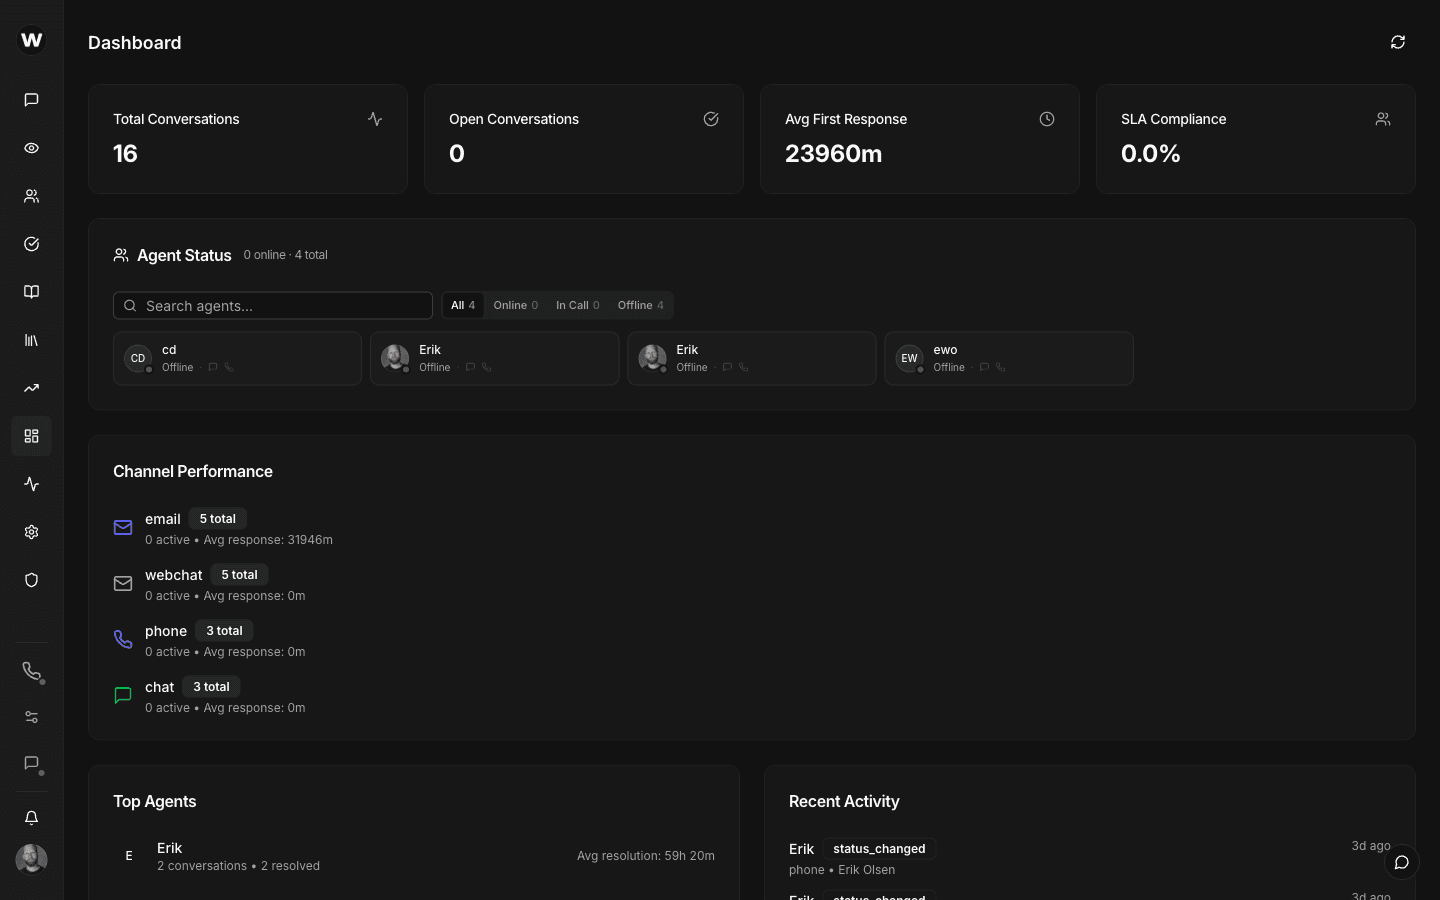
Task: Open chat with agent cd
Action: point(212,367)
